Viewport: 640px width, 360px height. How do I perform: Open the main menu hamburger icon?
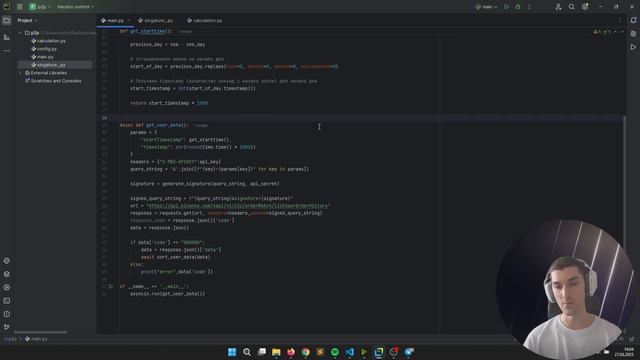(20, 7)
